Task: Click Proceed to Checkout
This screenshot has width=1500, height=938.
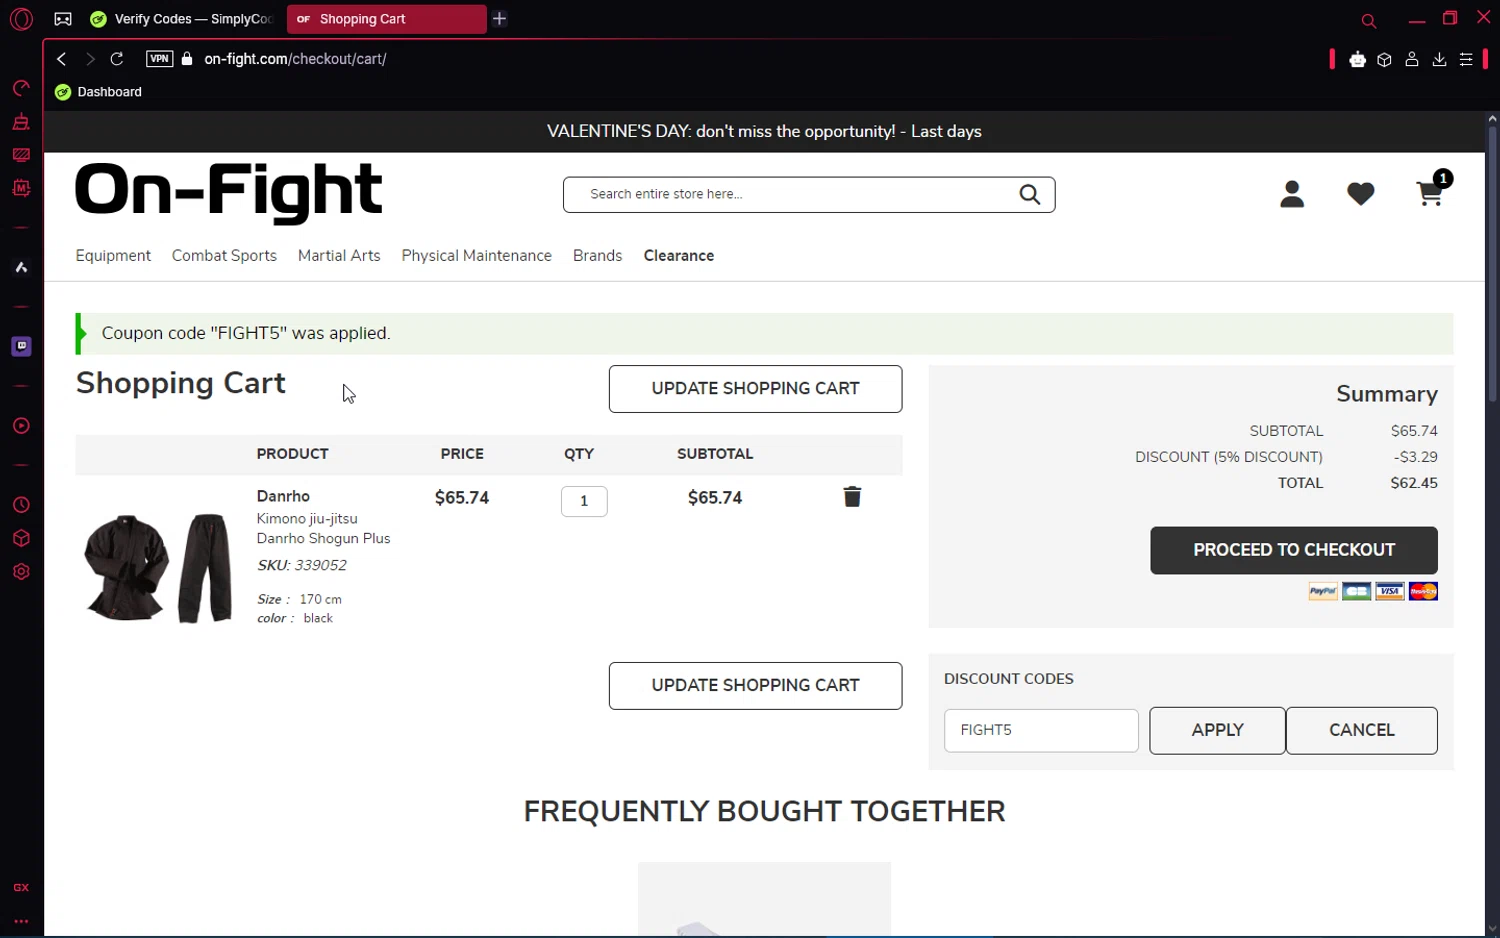Action: tap(1294, 550)
